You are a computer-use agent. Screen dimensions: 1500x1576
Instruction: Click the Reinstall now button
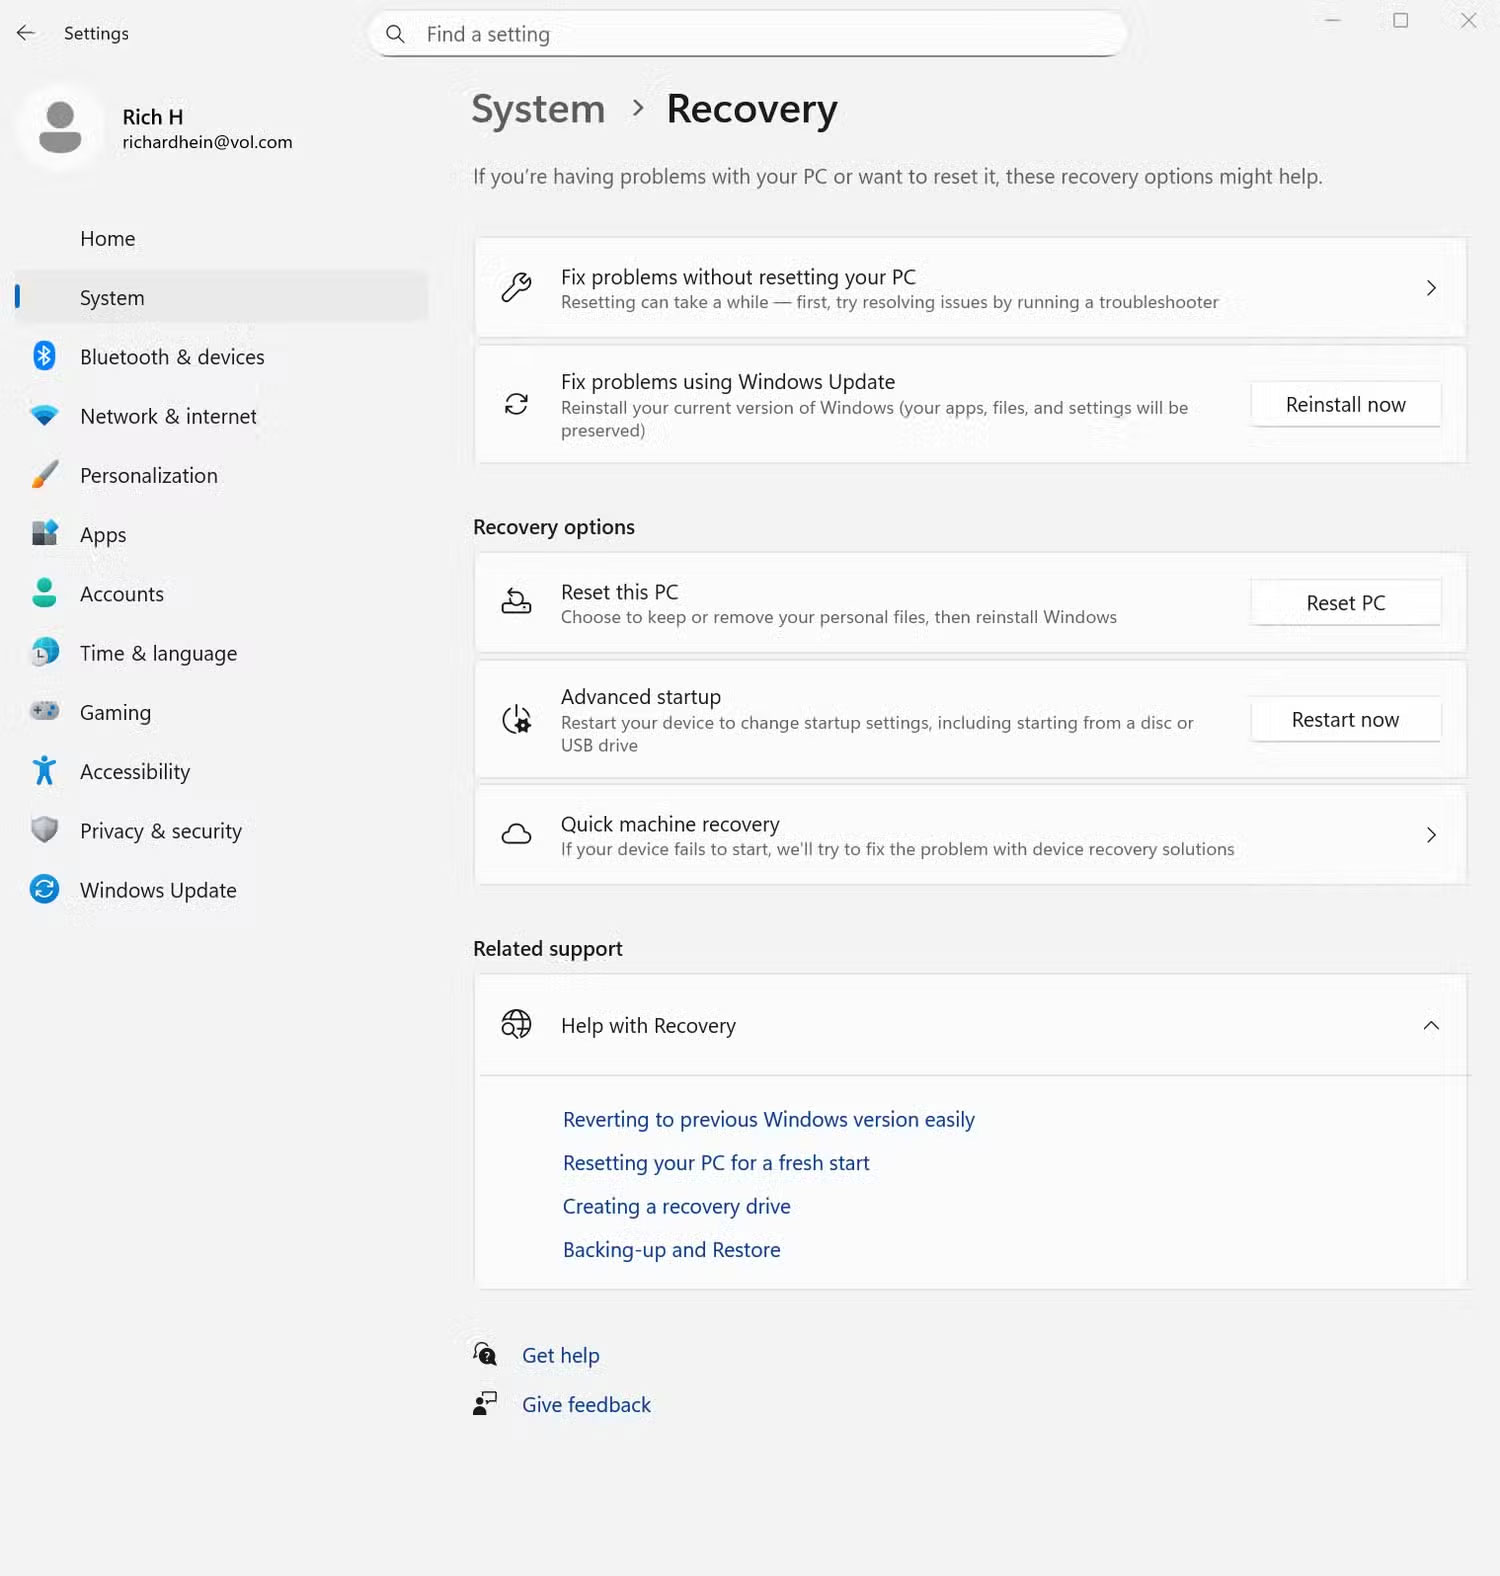[1345, 404]
